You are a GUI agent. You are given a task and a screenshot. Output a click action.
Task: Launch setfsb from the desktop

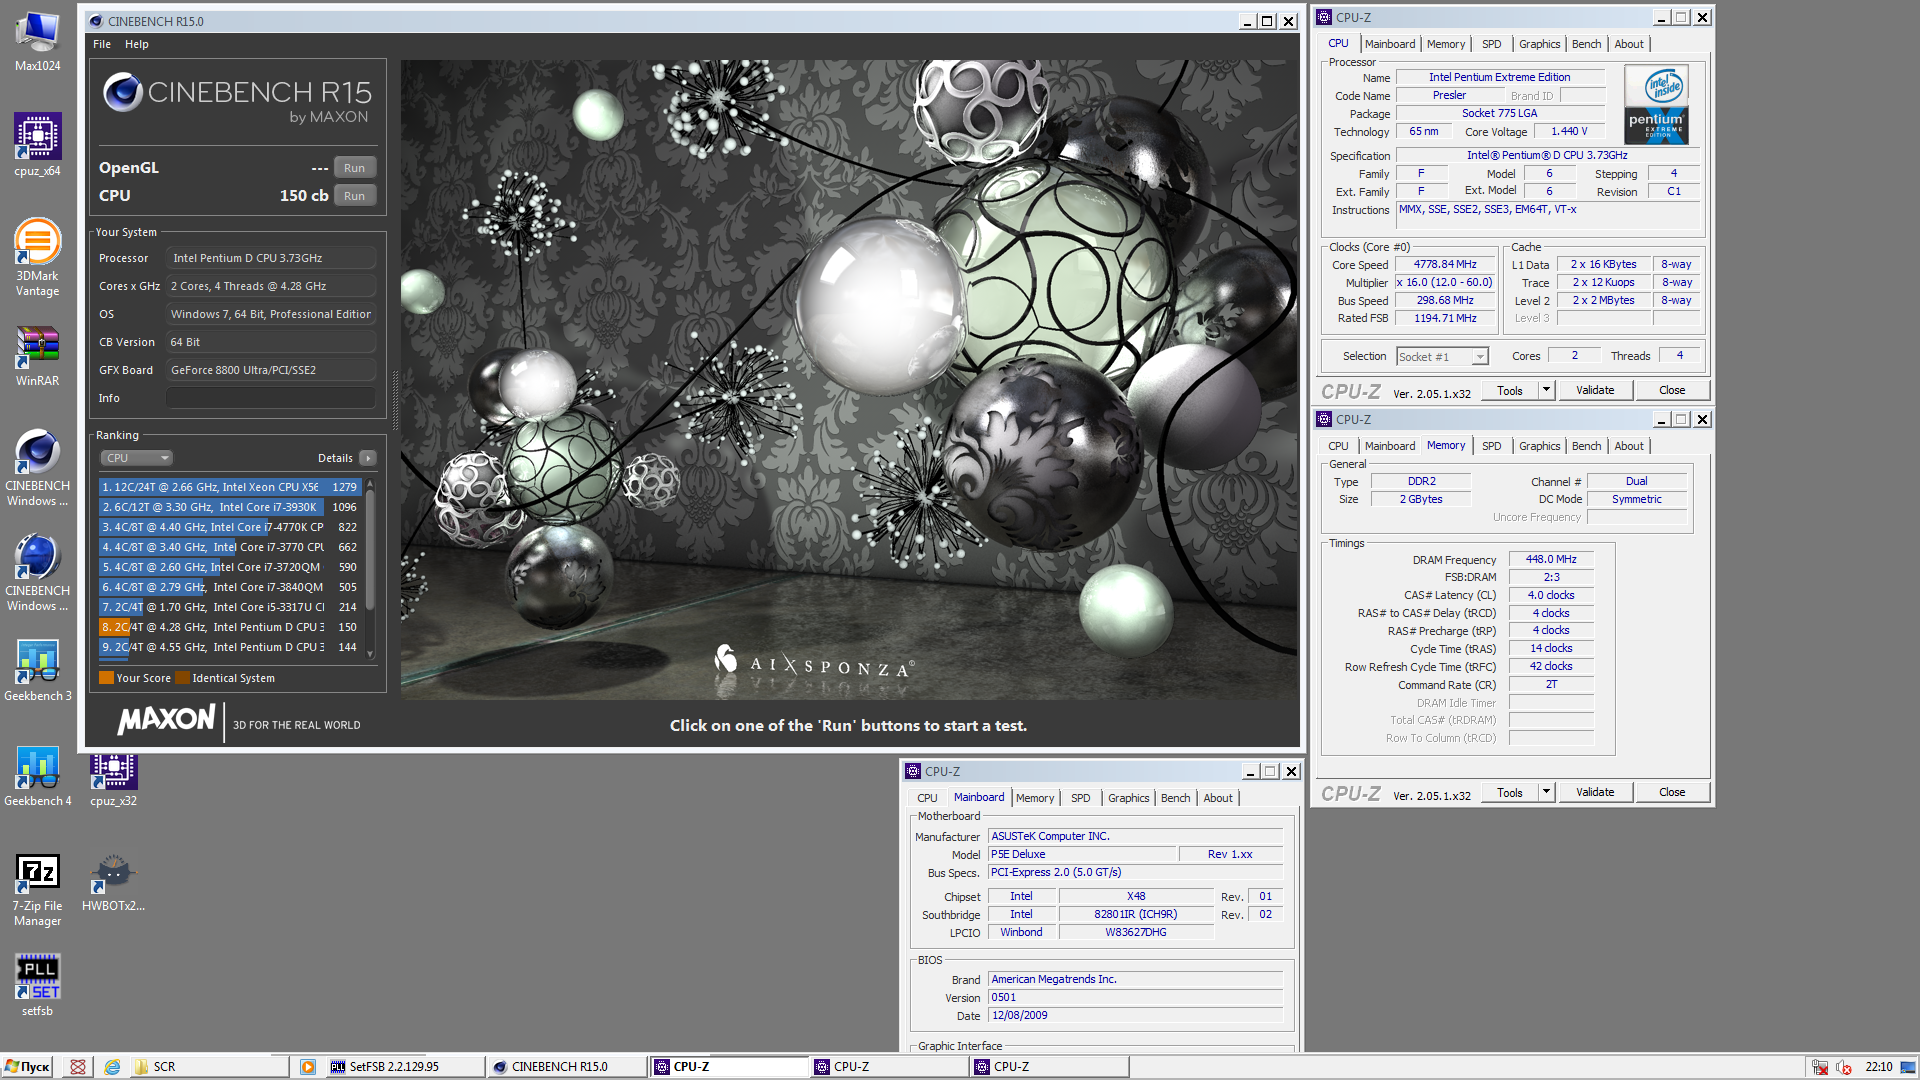[37, 985]
